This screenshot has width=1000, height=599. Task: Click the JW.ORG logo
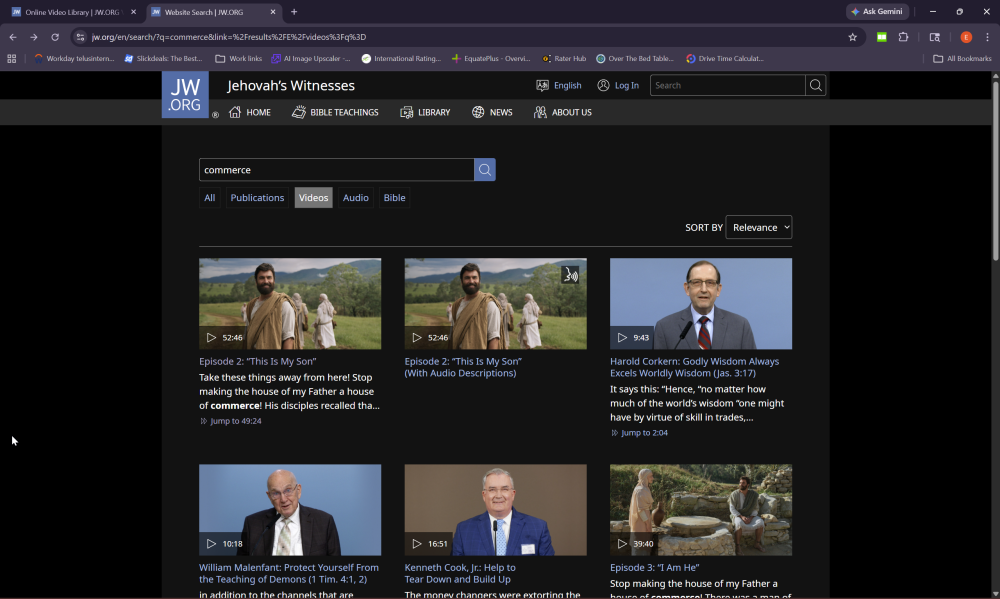coord(185,95)
